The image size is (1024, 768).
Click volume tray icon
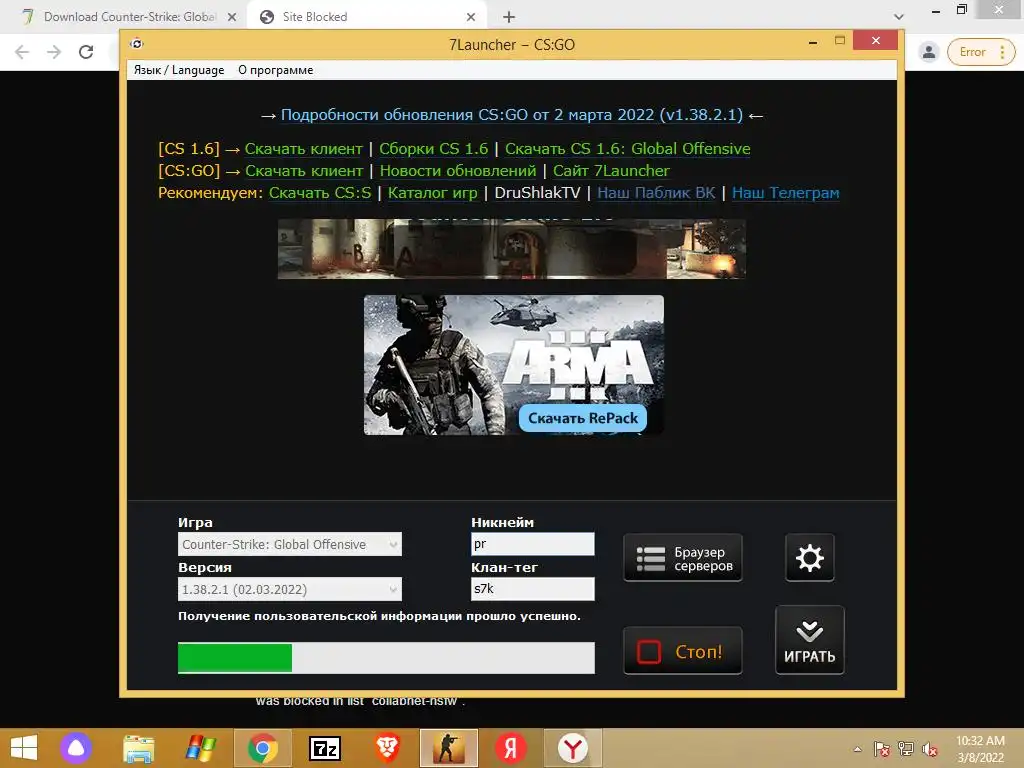(930, 749)
